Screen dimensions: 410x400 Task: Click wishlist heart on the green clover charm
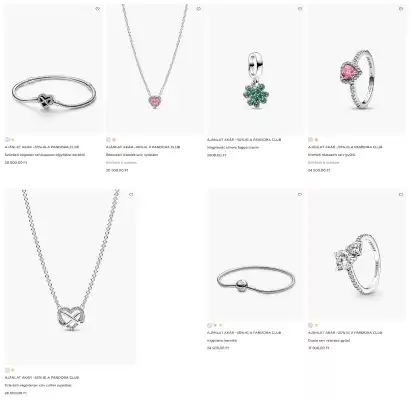point(300,9)
